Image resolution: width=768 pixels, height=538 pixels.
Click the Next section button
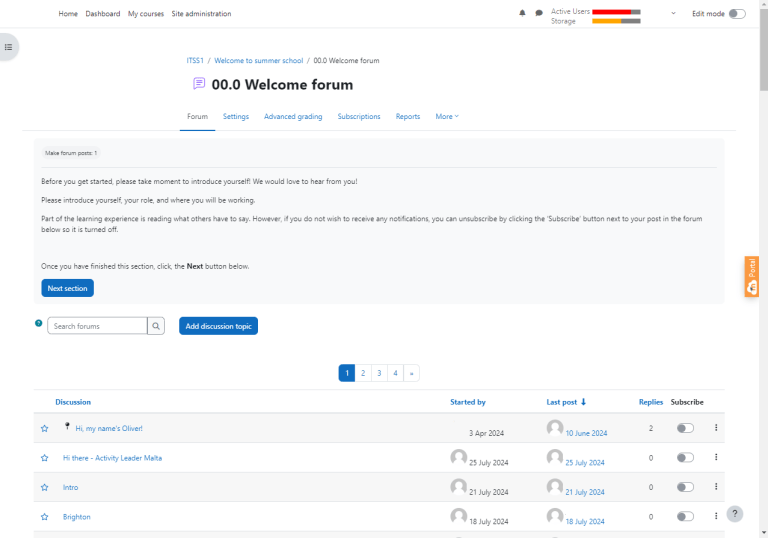point(68,288)
